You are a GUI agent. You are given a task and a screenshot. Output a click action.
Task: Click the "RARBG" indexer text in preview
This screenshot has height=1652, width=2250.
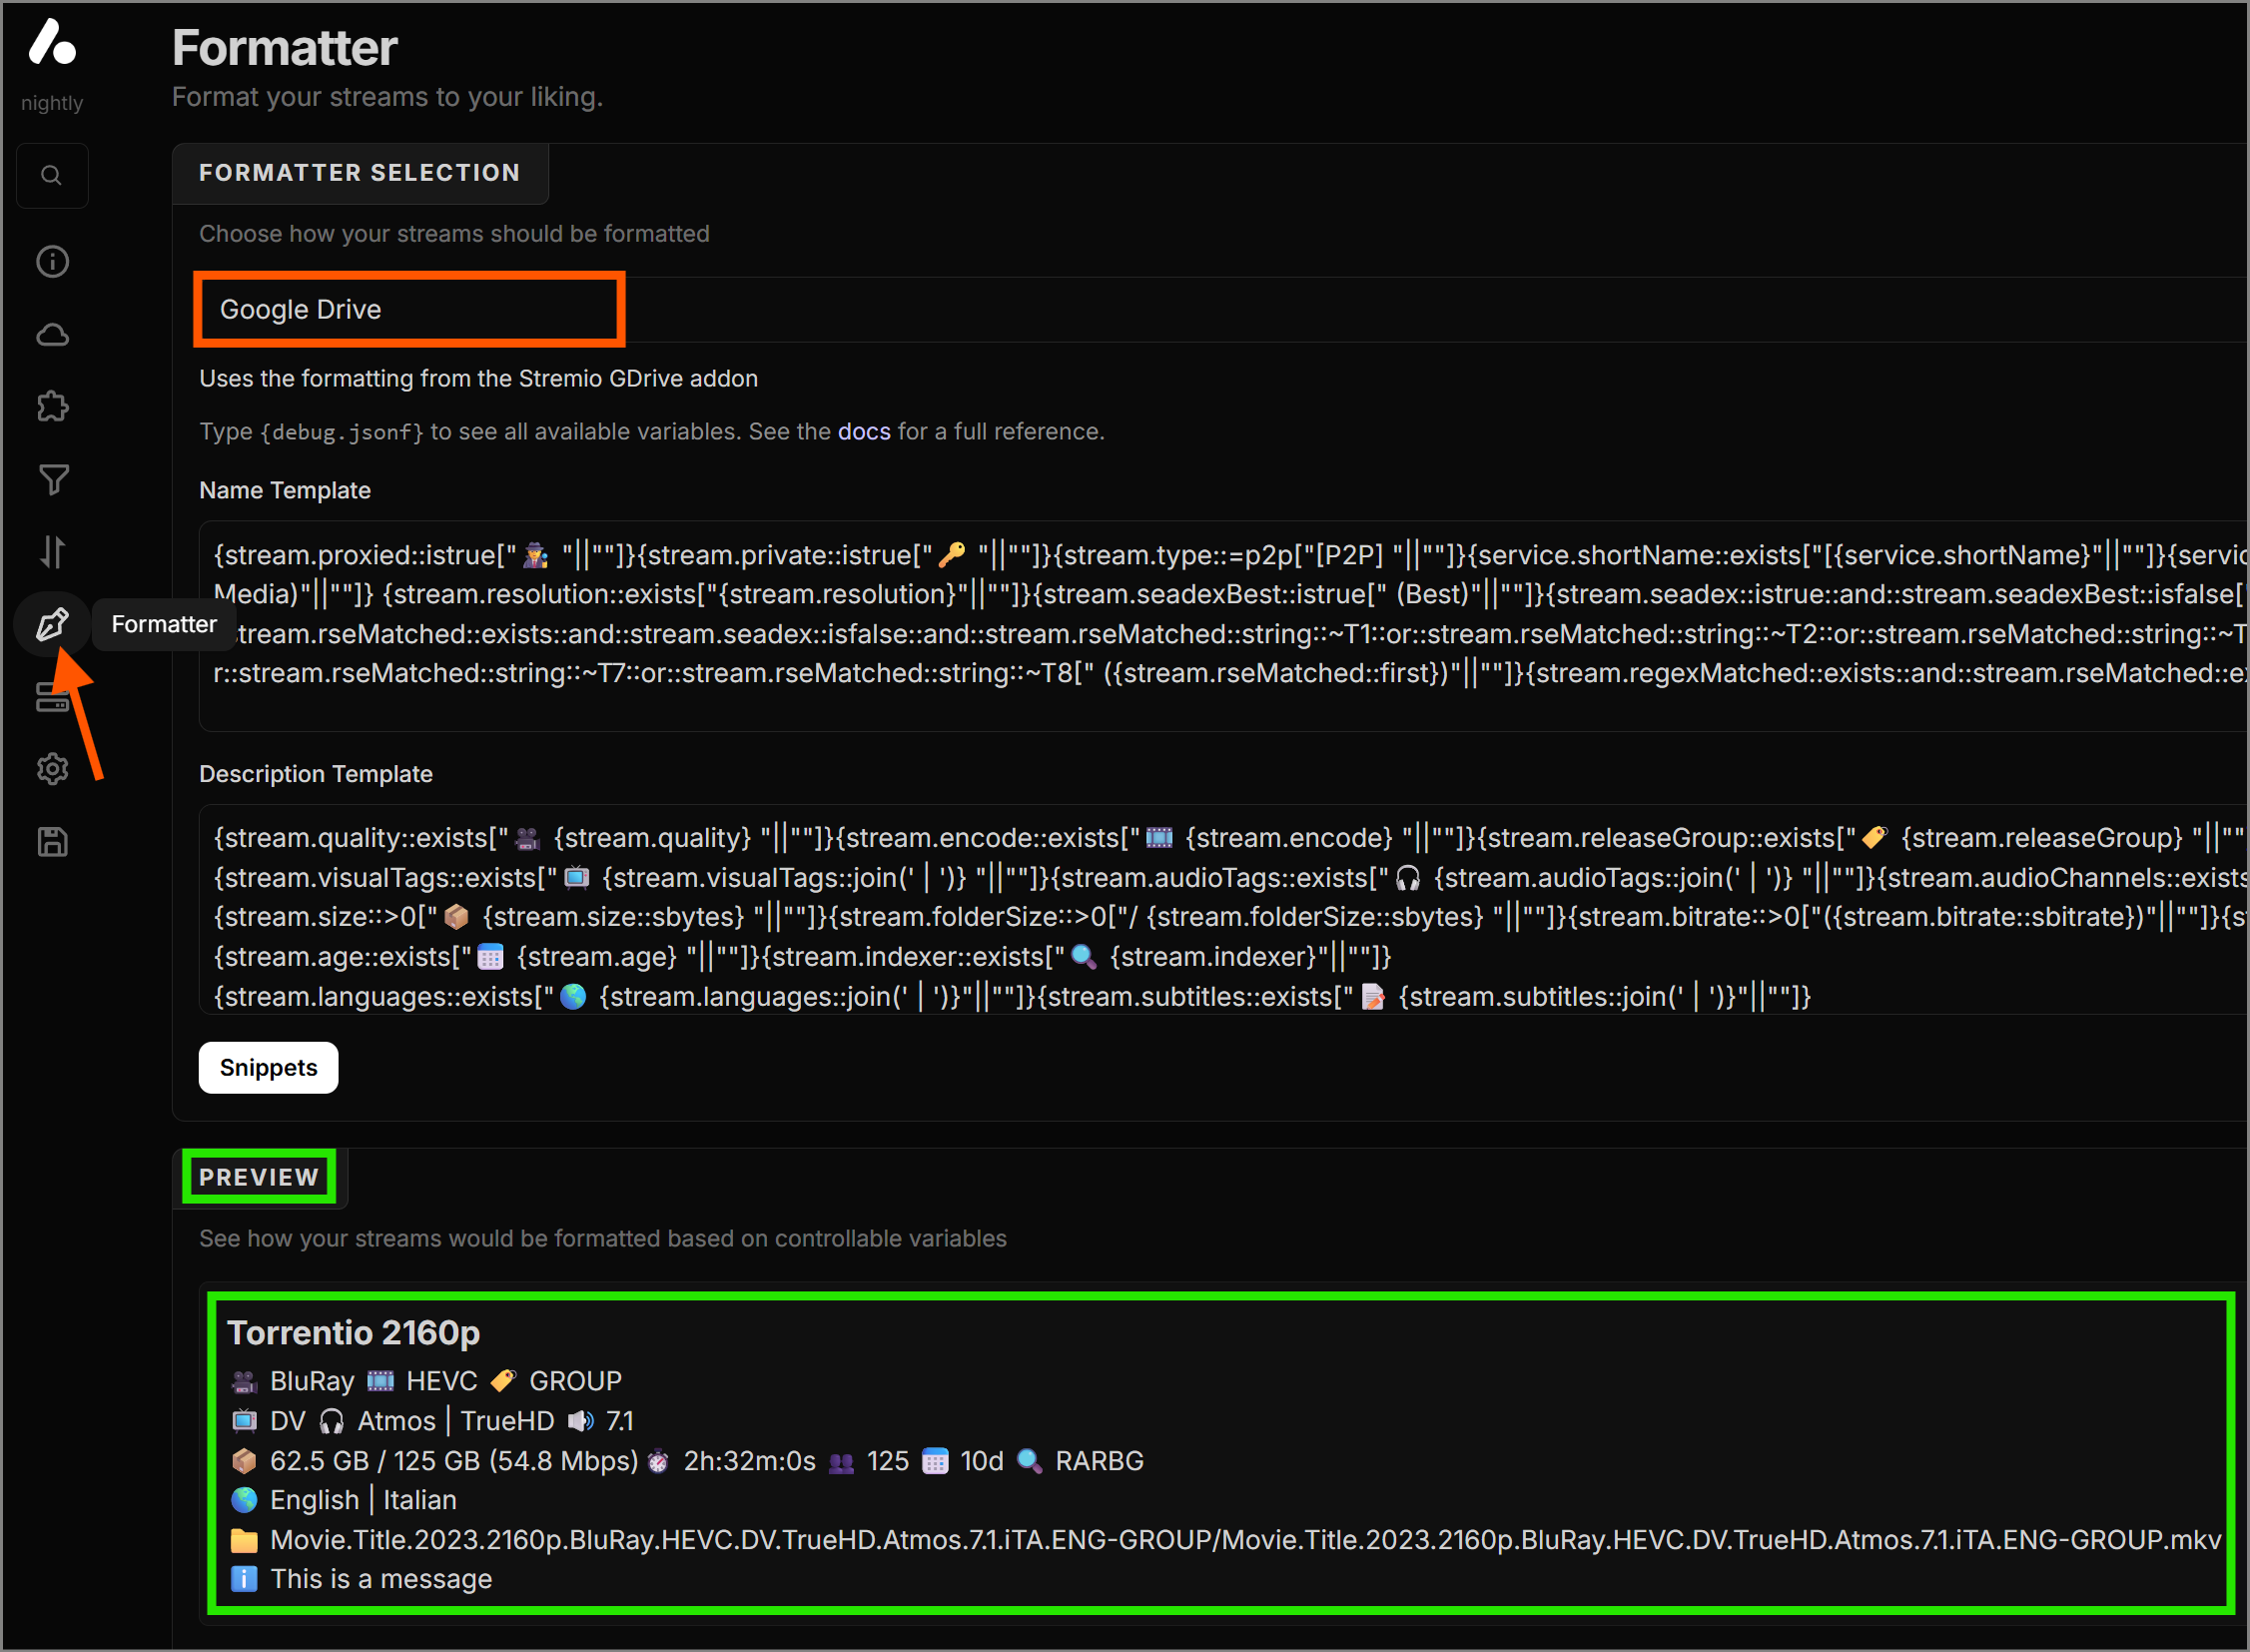(1099, 1461)
